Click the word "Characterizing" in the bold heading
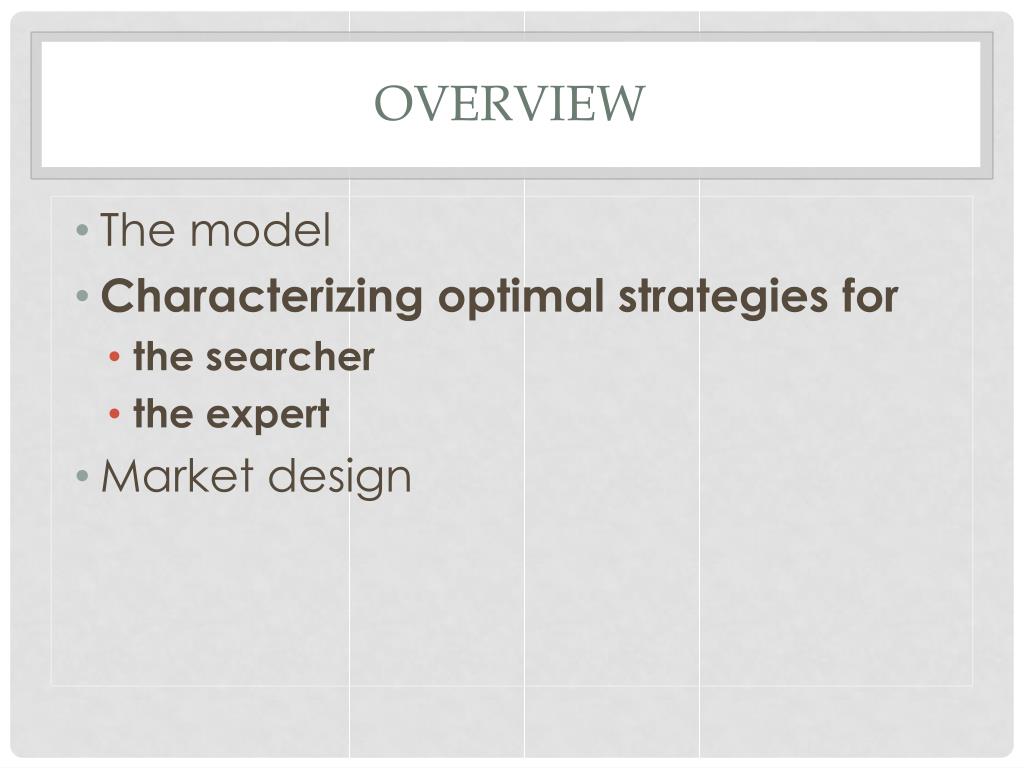The image size is (1024, 768). (x=262, y=296)
